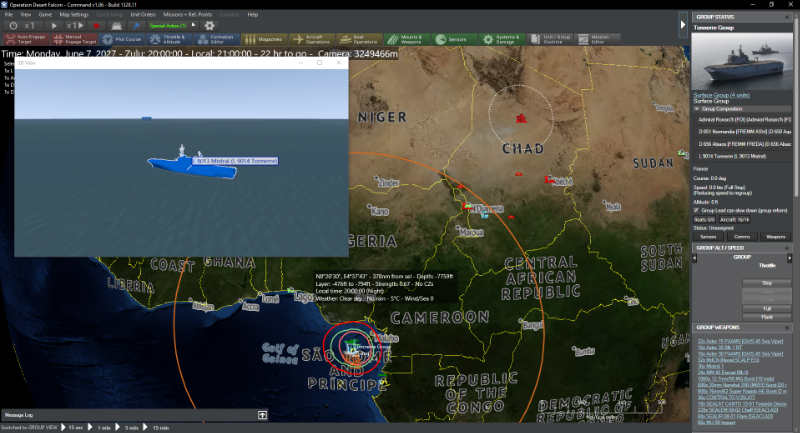Collapse the Group Weapons panel
The image size is (800, 433).
click(x=786, y=327)
